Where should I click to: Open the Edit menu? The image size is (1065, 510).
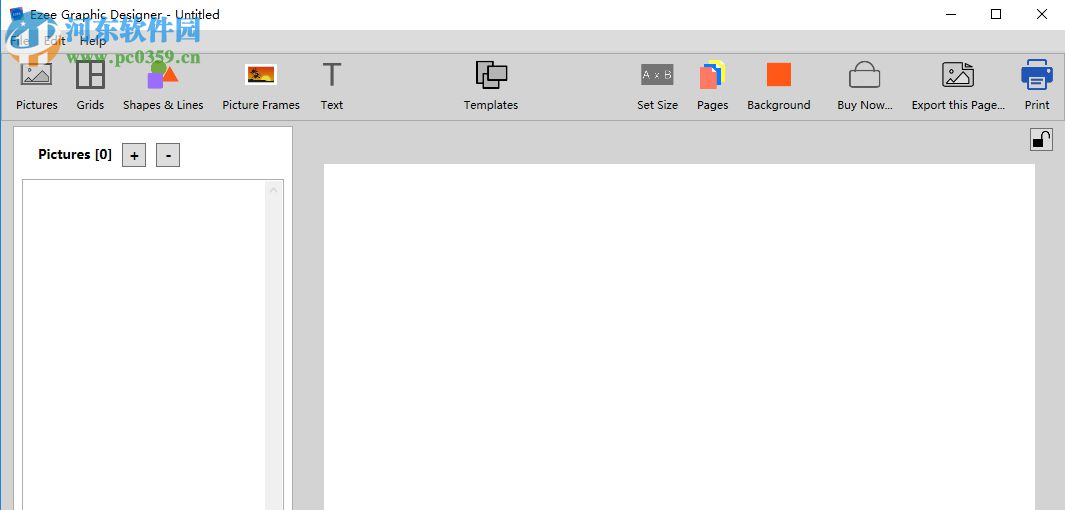[x=54, y=41]
